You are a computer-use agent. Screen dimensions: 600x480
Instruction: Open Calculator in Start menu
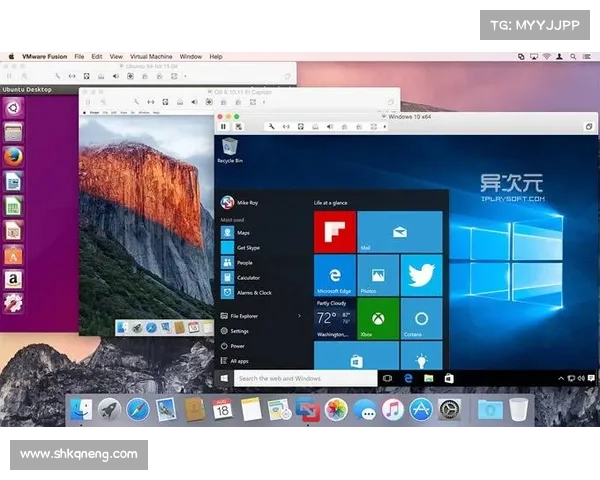[x=240, y=278]
